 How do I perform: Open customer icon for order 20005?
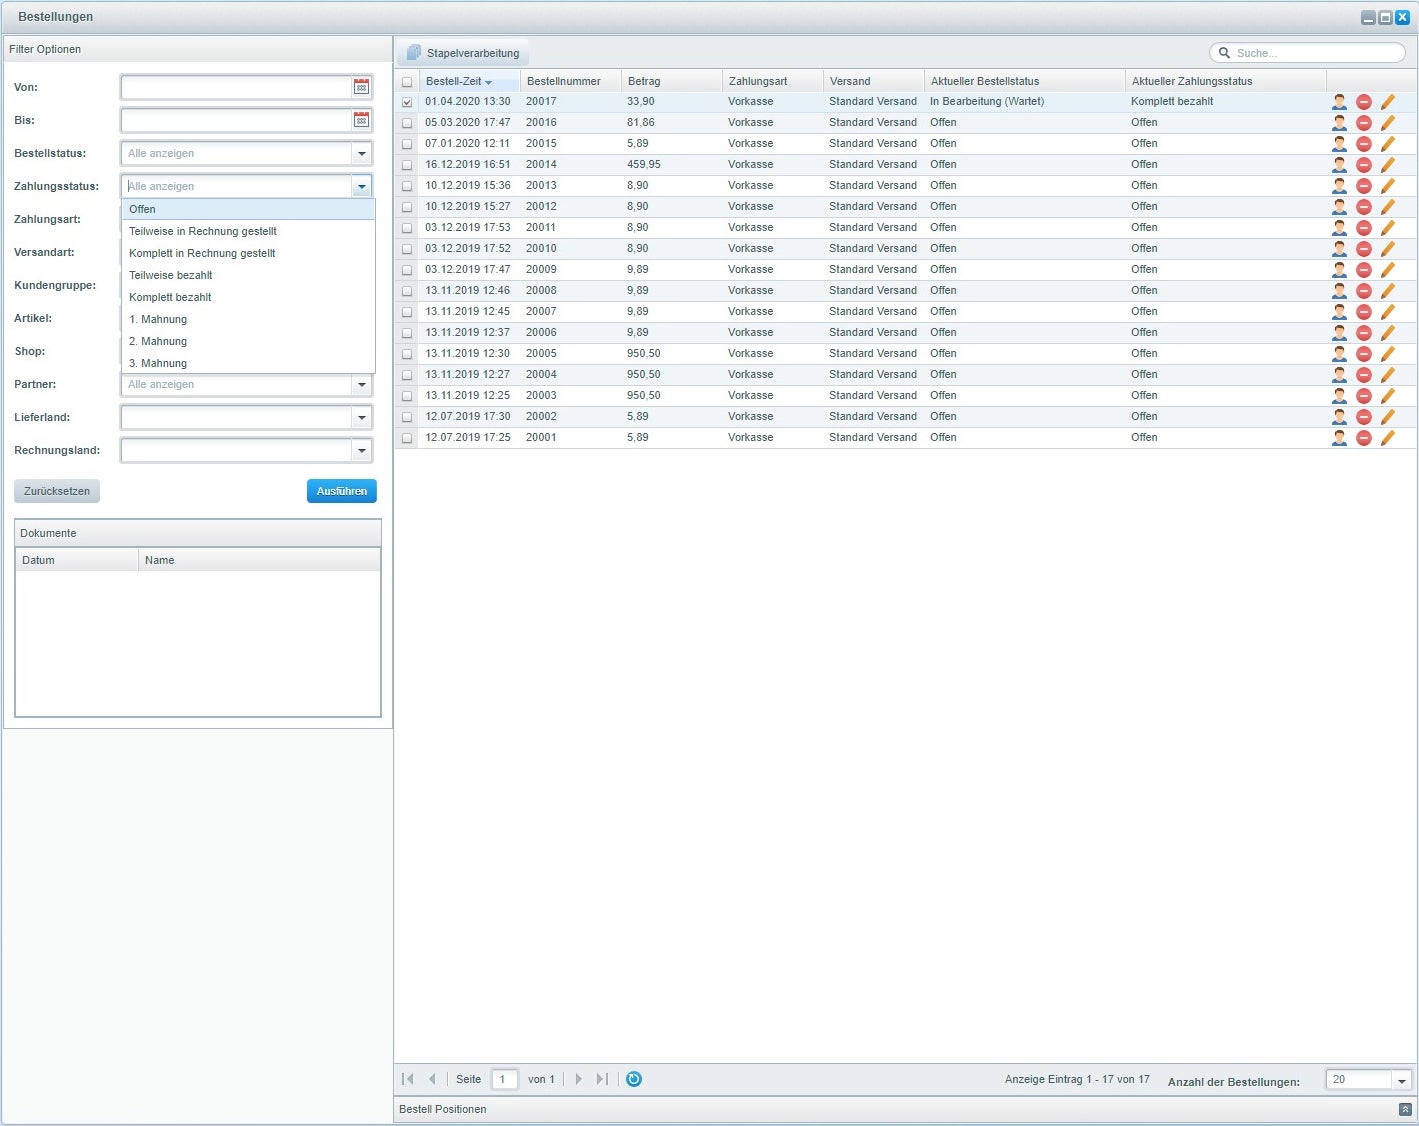pyautogui.click(x=1339, y=354)
